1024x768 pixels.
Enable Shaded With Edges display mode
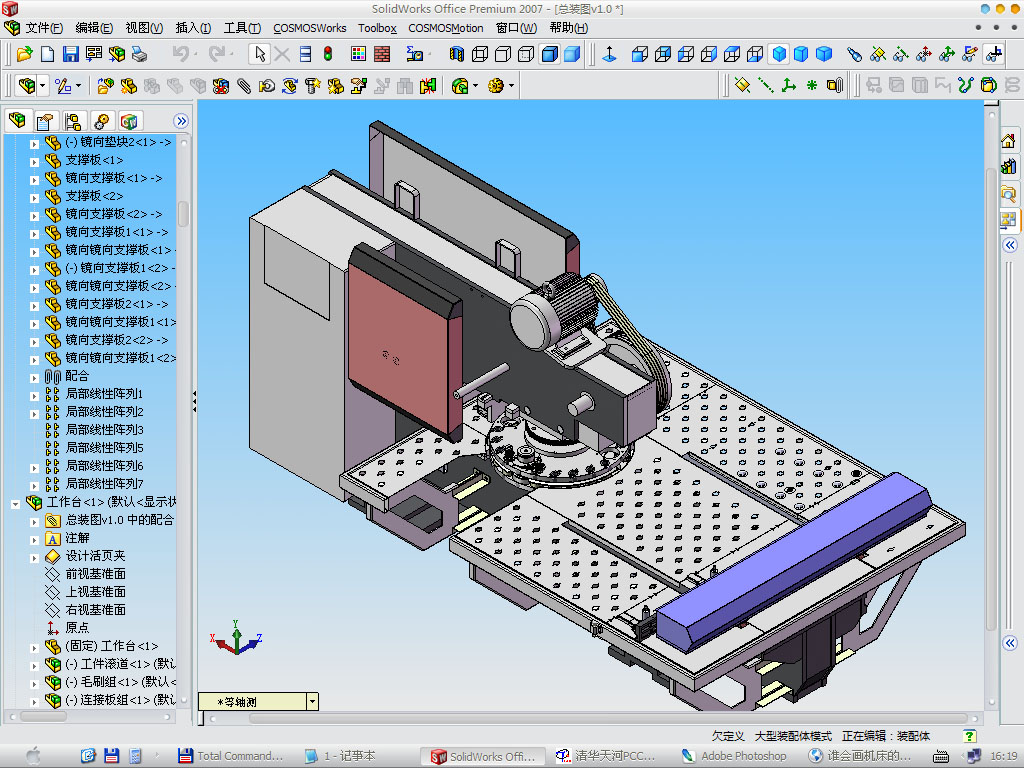pos(550,54)
